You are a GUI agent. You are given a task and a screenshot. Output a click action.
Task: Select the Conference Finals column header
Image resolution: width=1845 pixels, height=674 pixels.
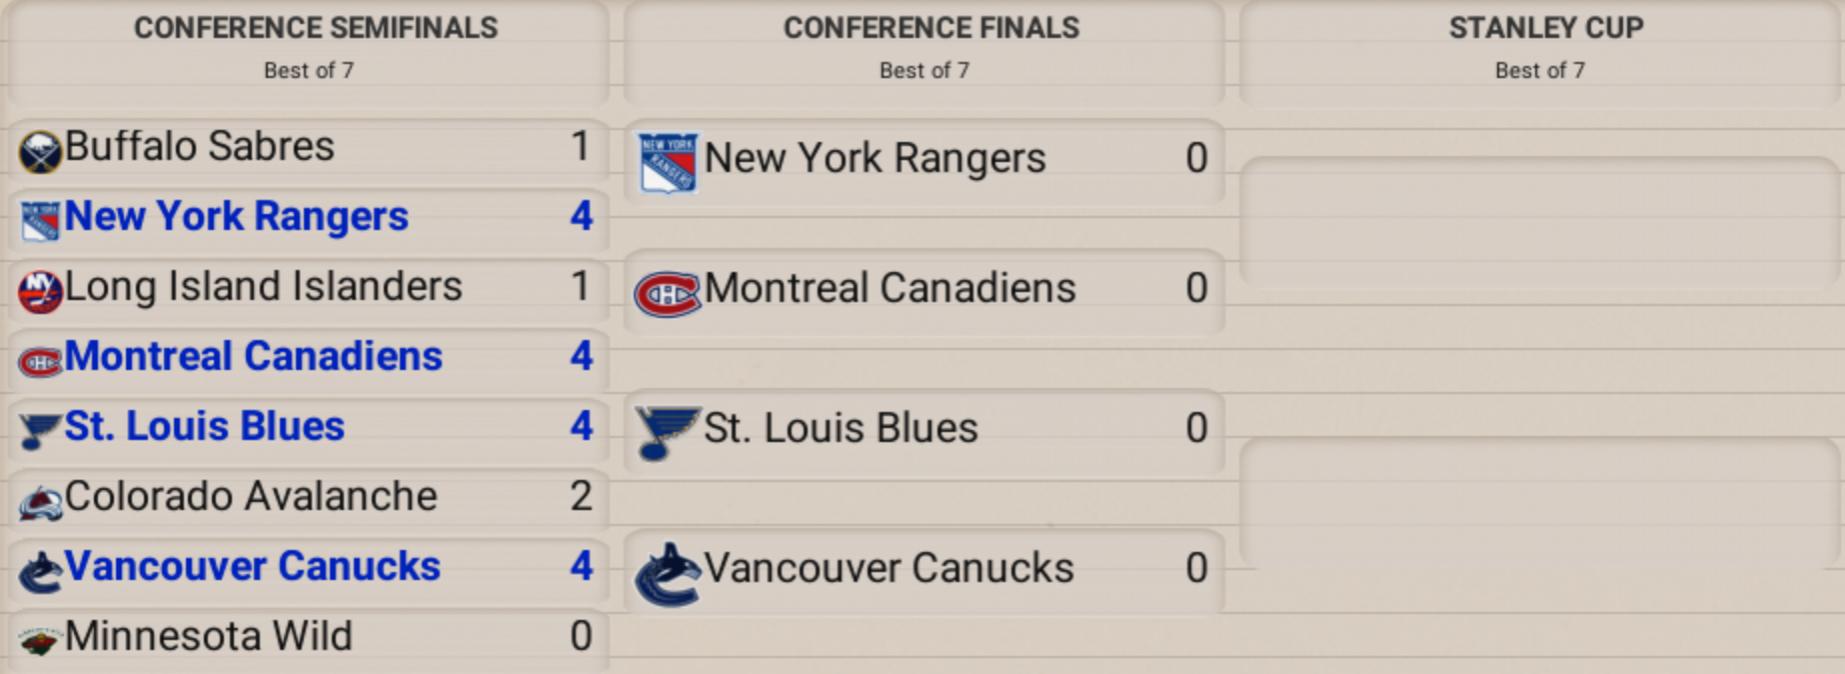coord(931,28)
